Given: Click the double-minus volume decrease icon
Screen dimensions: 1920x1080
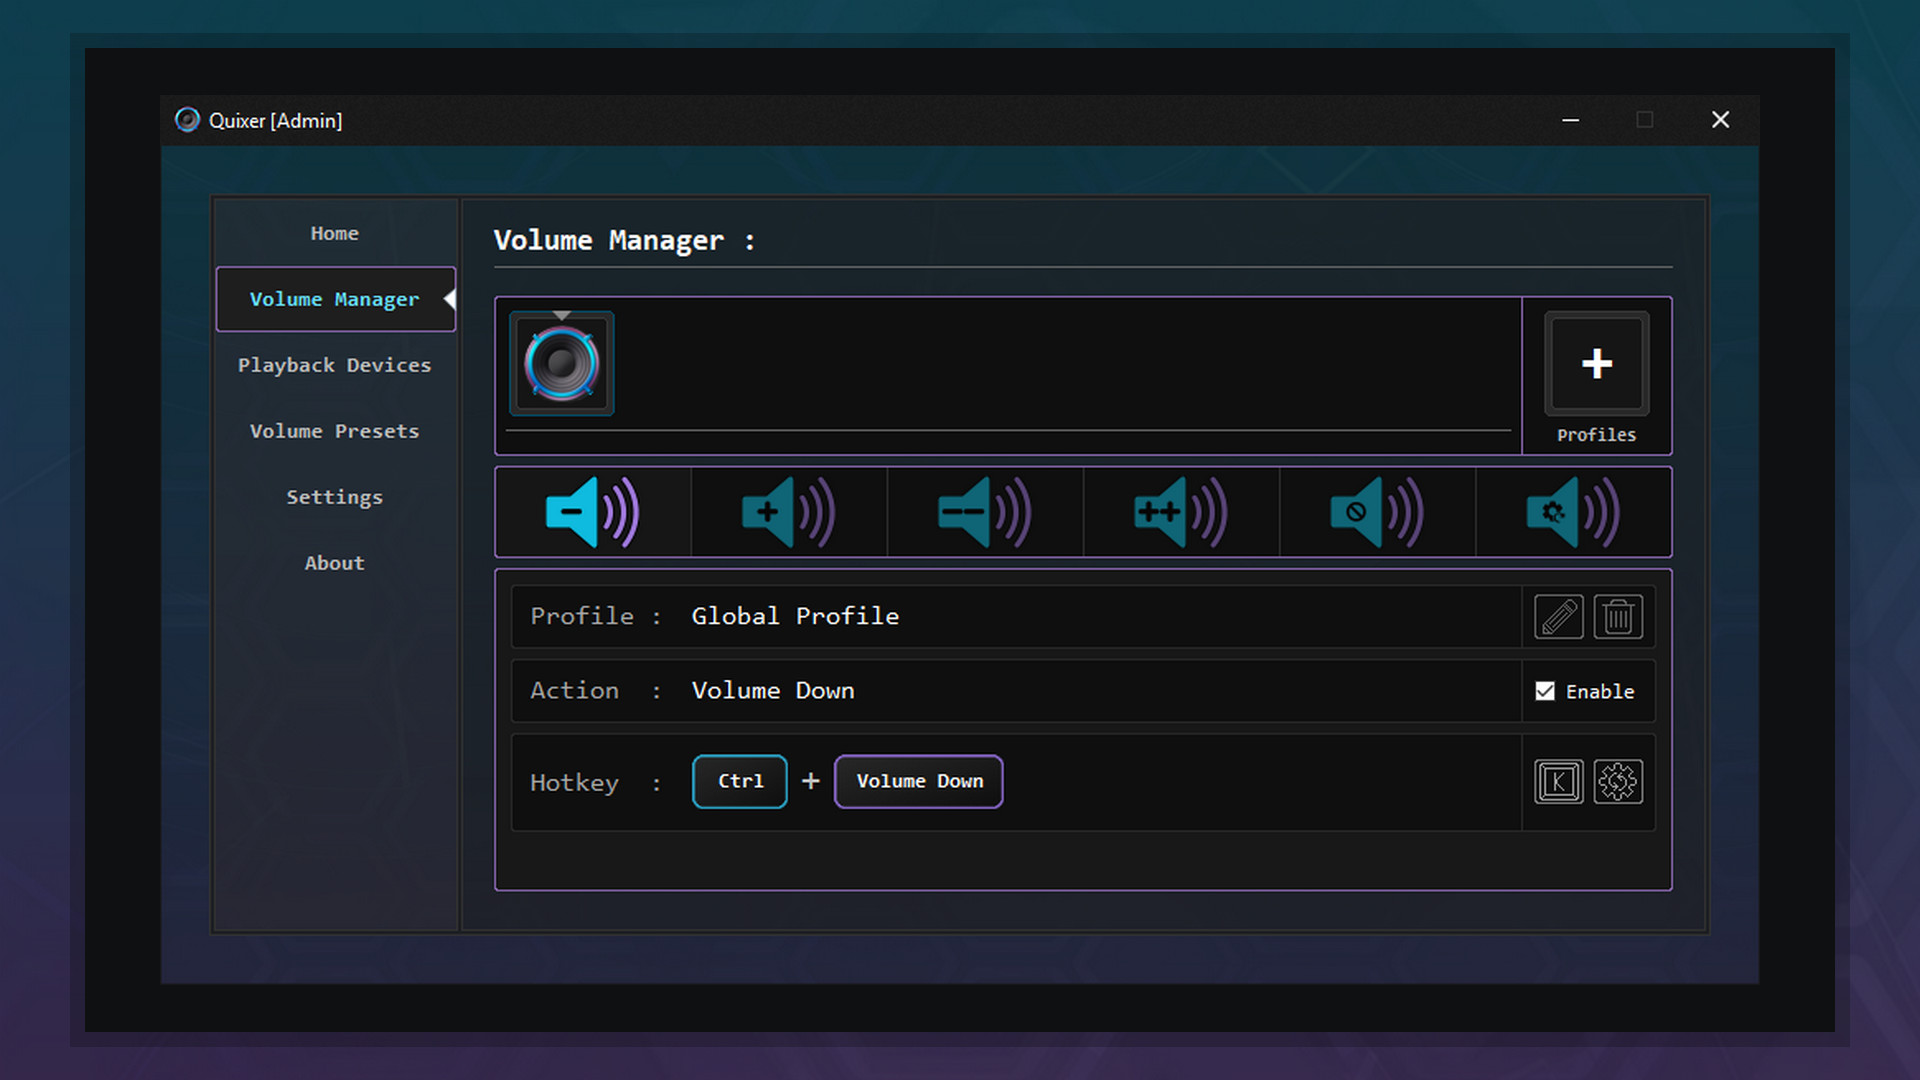Looking at the screenshot, I should pos(984,511).
